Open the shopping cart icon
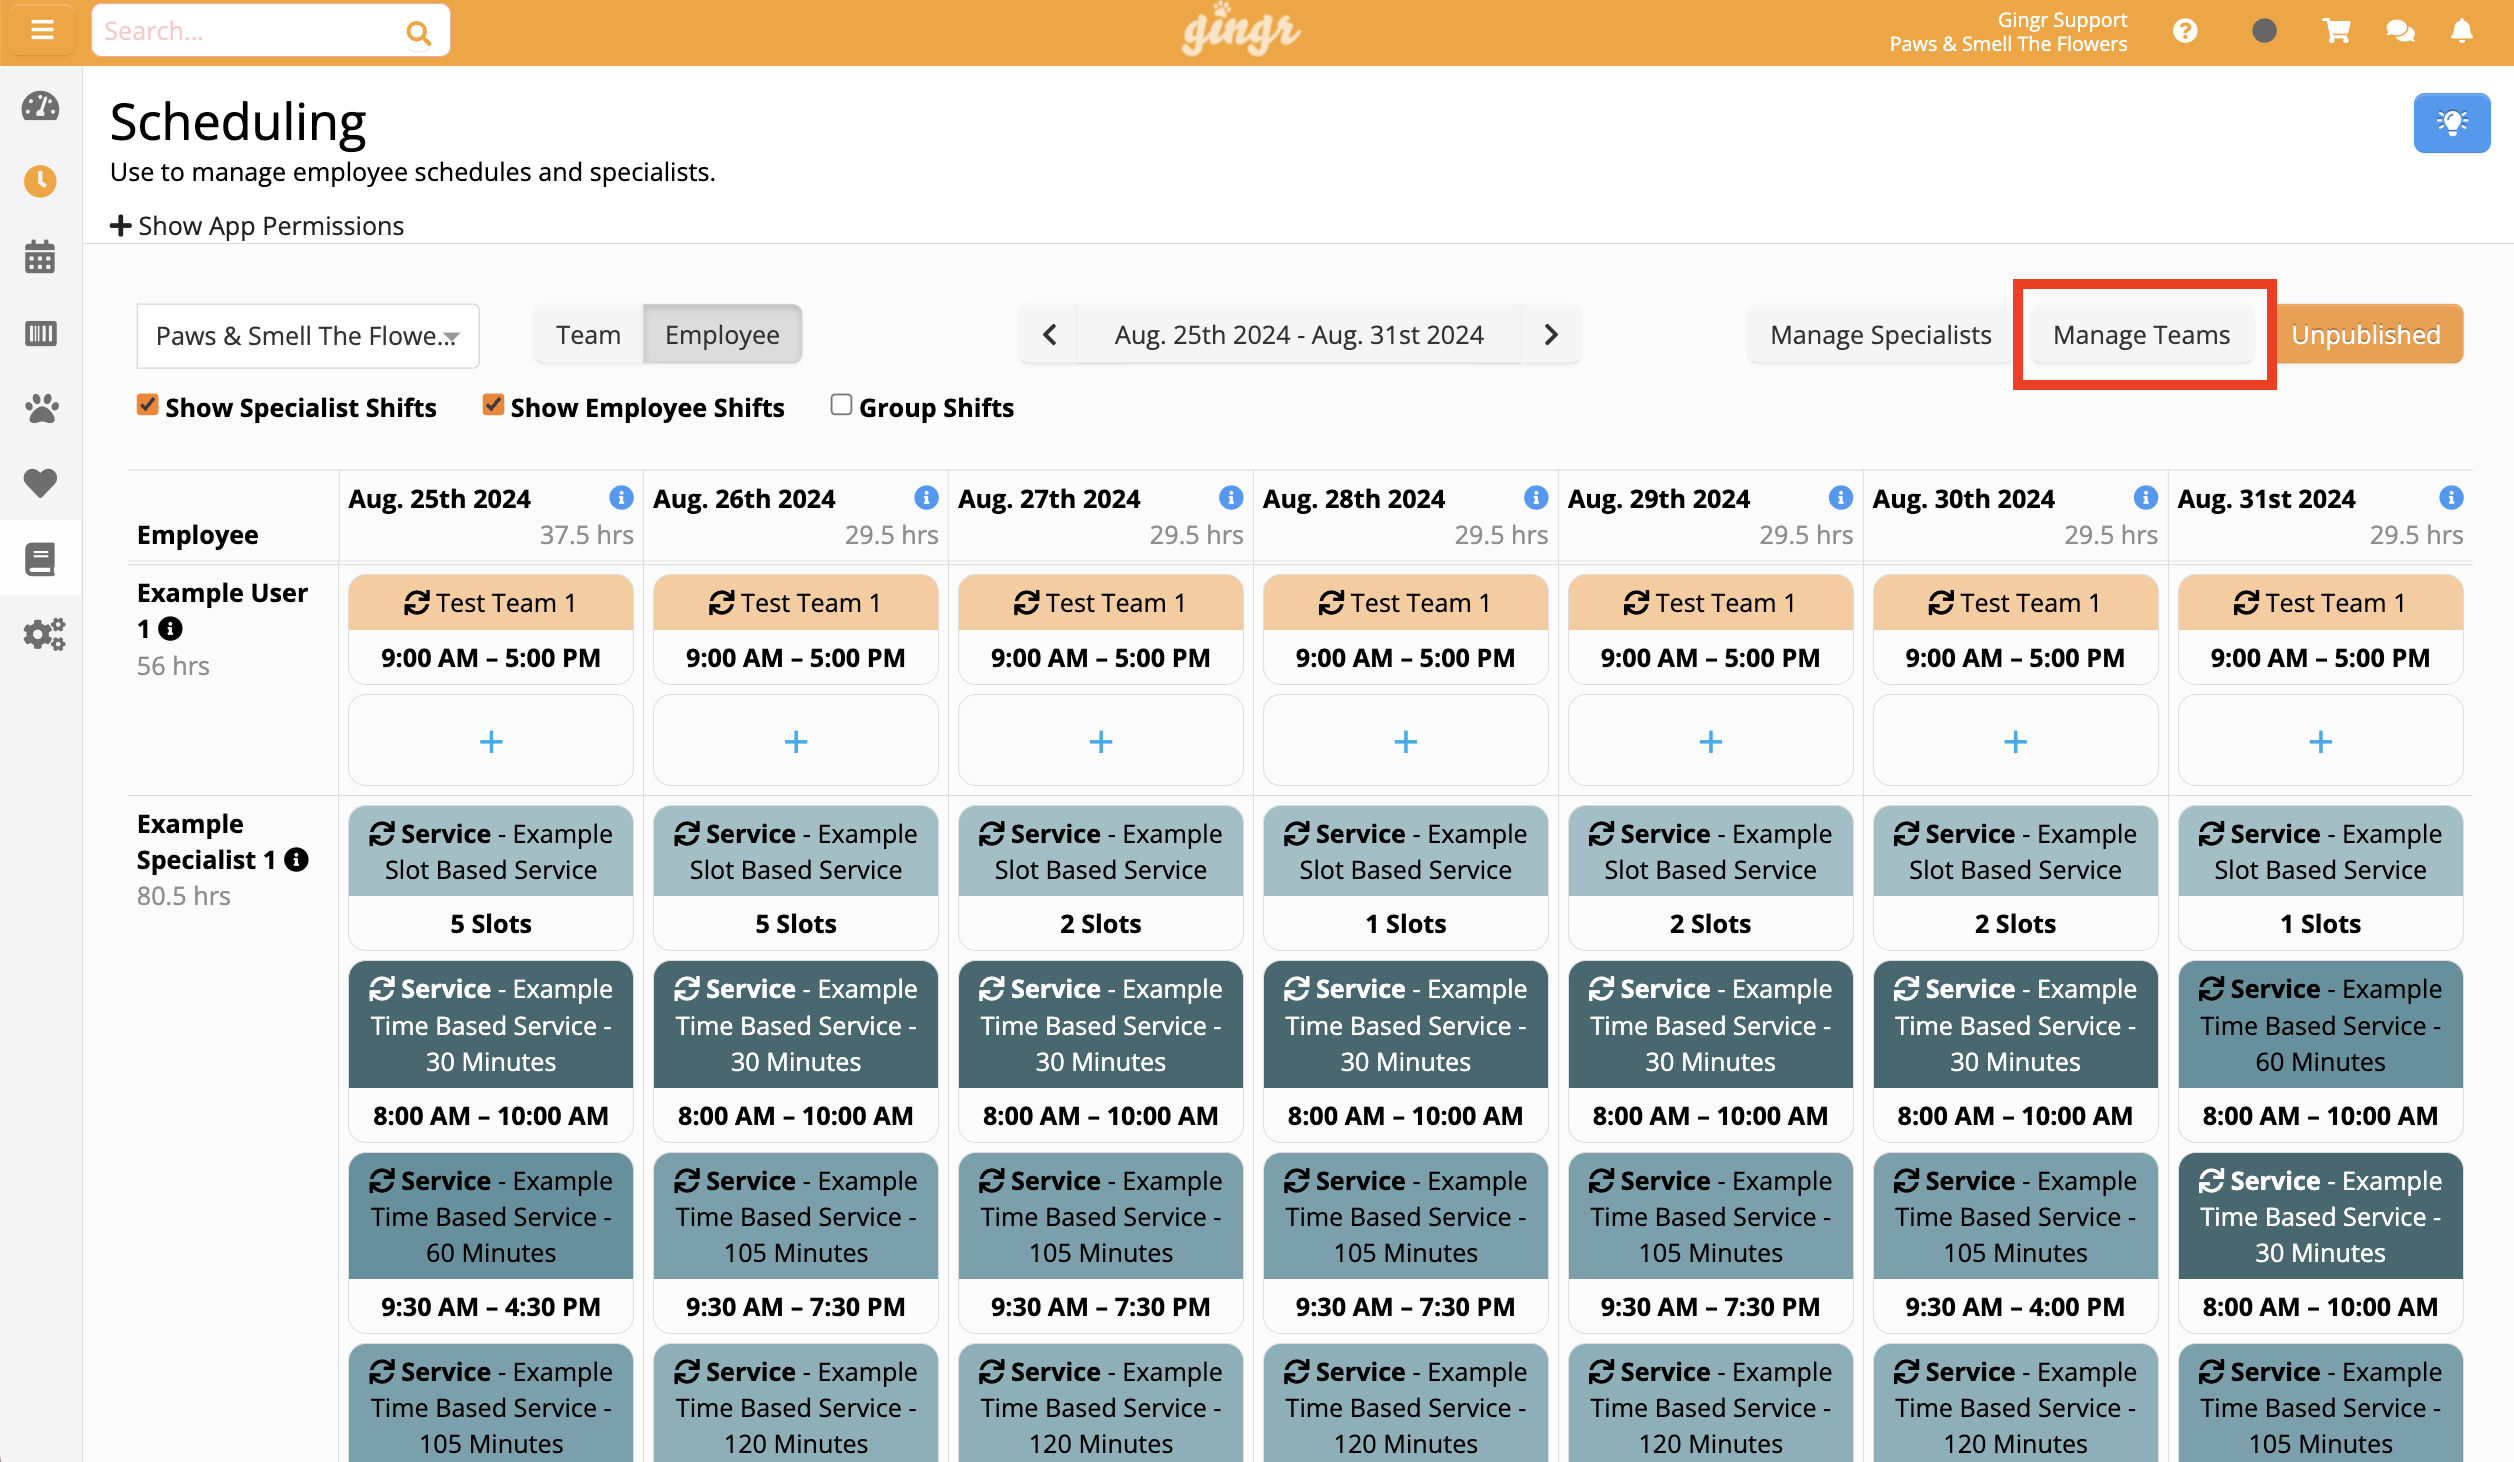The height and width of the screenshot is (1462, 2514). tap(2336, 31)
